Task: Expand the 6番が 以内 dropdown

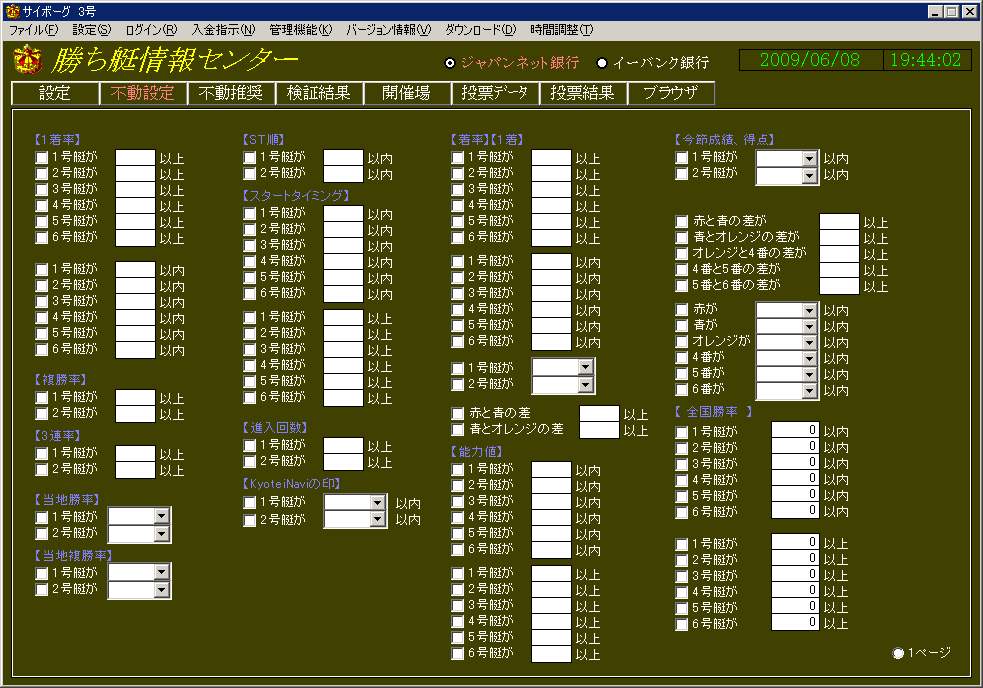Action: tap(809, 391)
